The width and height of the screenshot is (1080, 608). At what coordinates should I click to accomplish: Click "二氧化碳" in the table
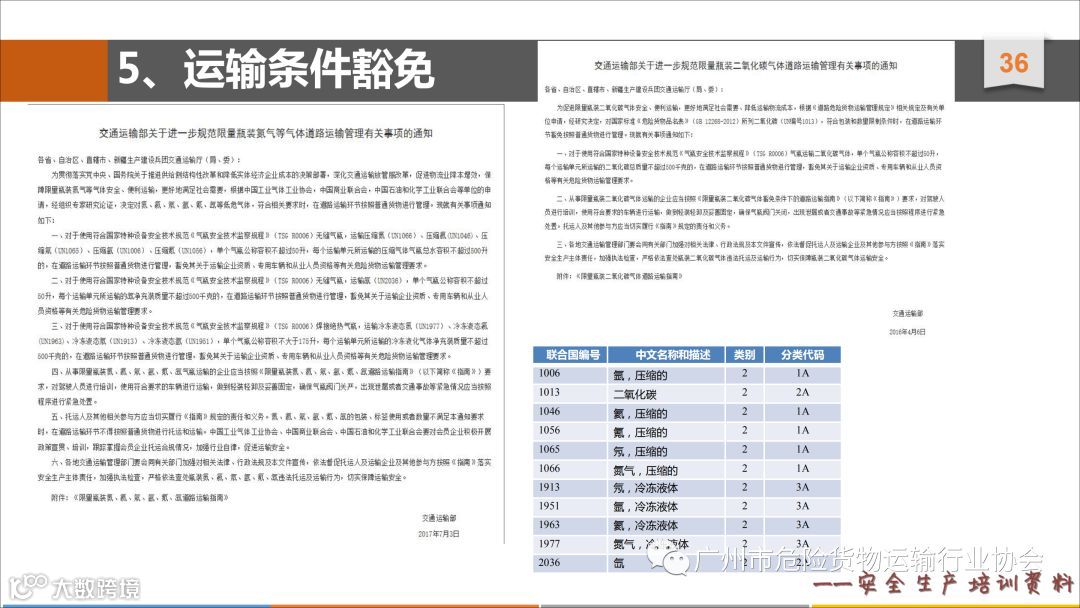coord(634,395)
